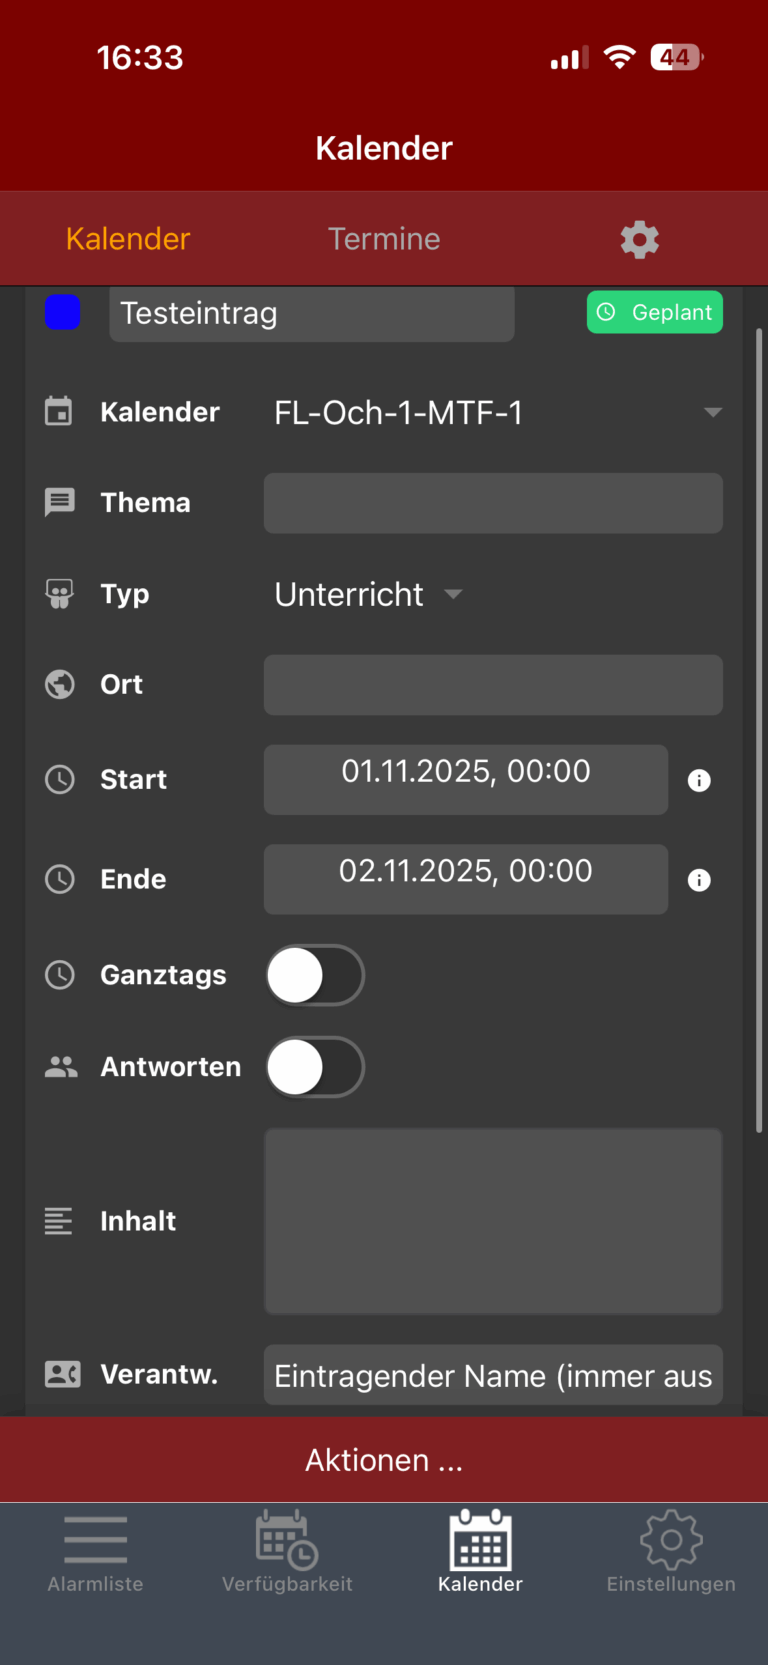Select the orange Kalender tab

(x=128, y=239)
